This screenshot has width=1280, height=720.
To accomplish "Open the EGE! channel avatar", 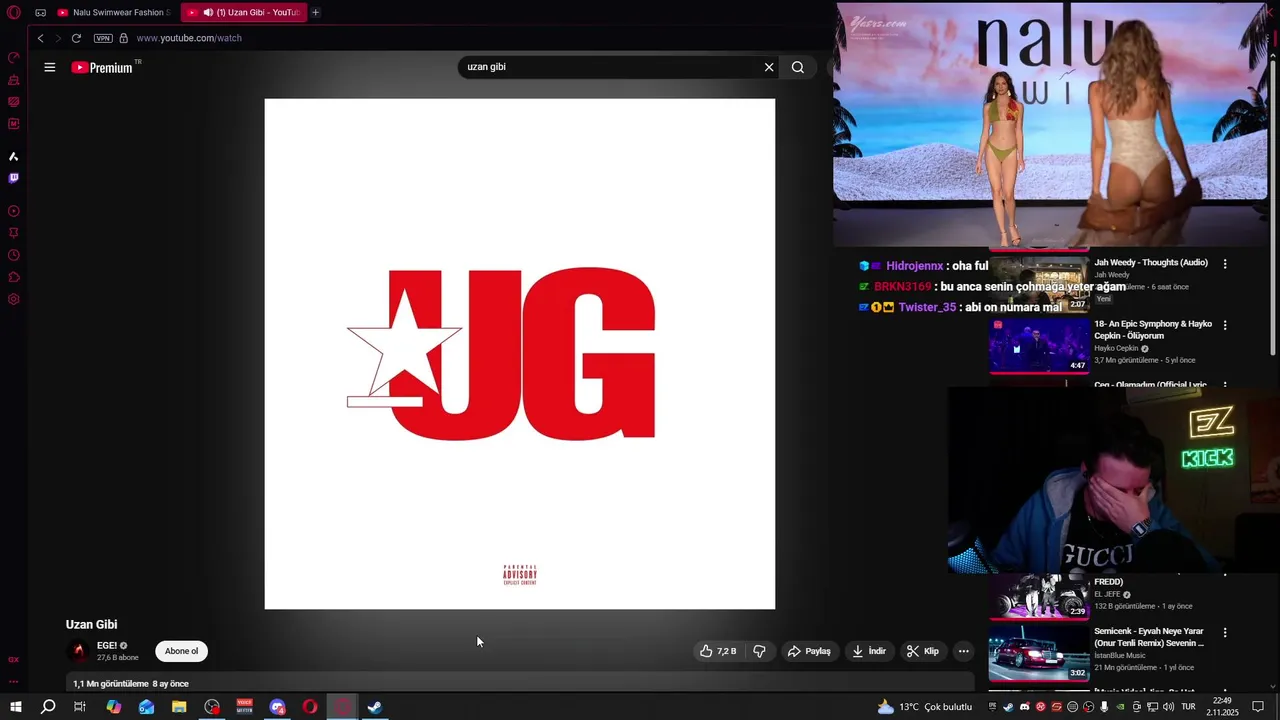I will [x=78, y=652].
